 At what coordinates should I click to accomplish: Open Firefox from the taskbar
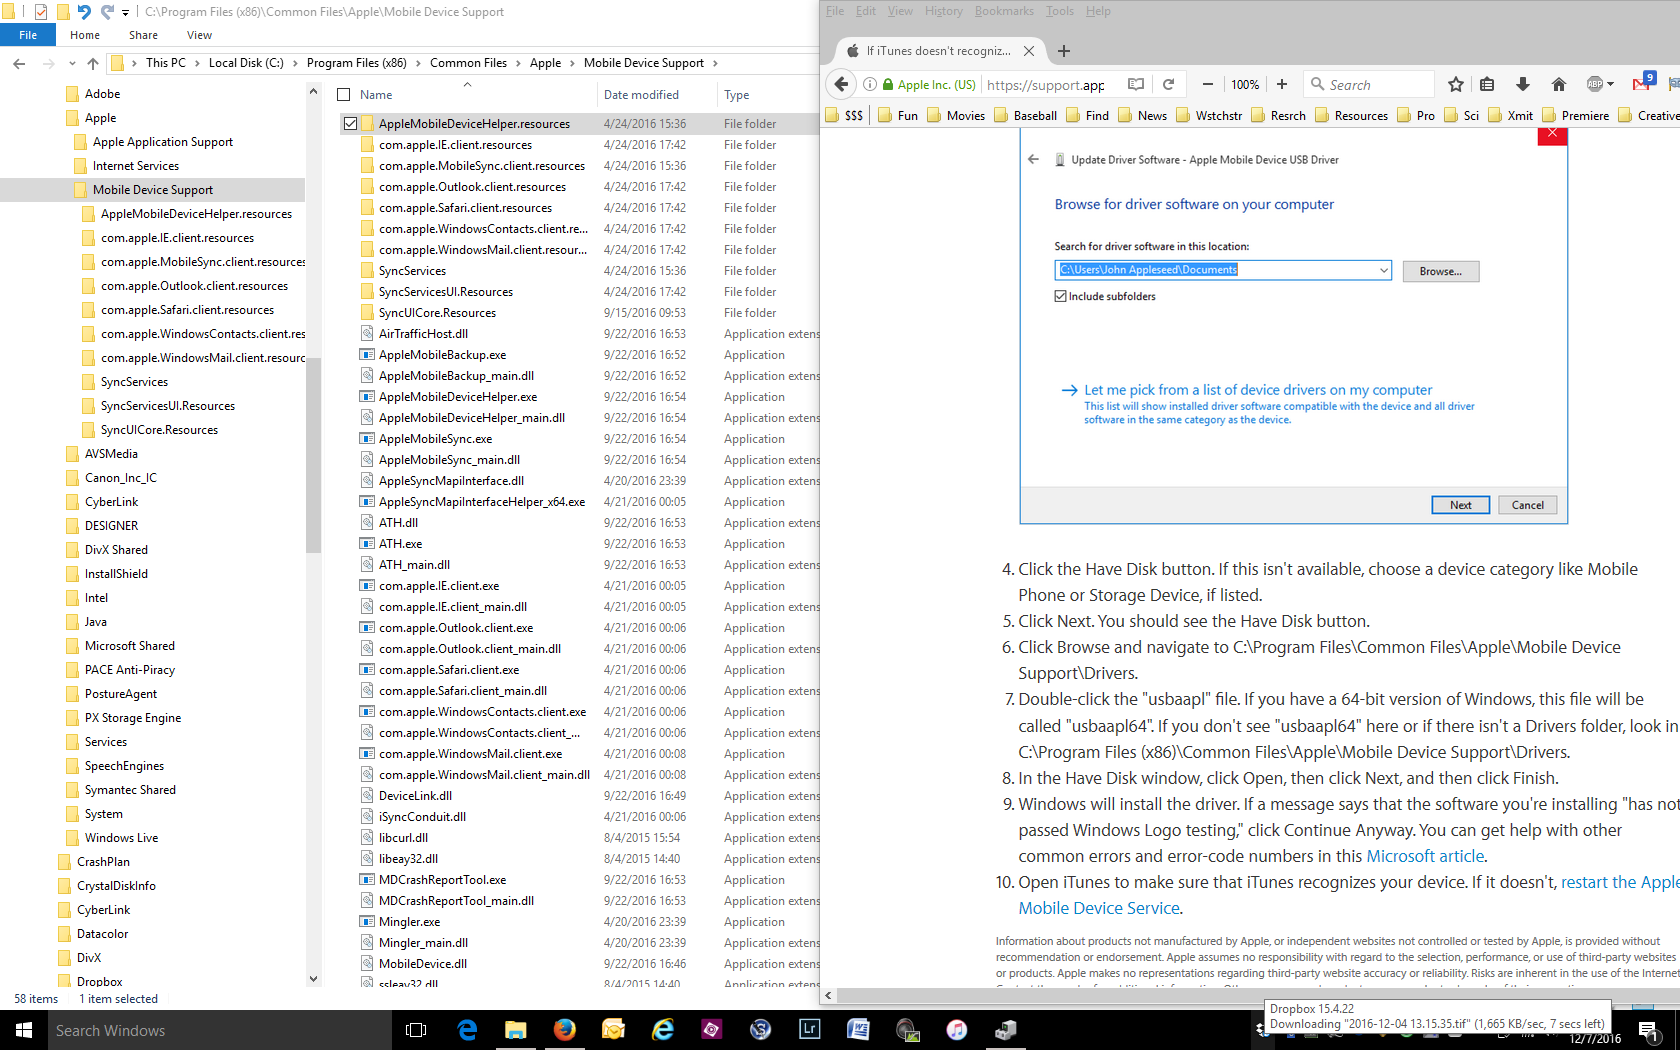tap(565, 1030)
